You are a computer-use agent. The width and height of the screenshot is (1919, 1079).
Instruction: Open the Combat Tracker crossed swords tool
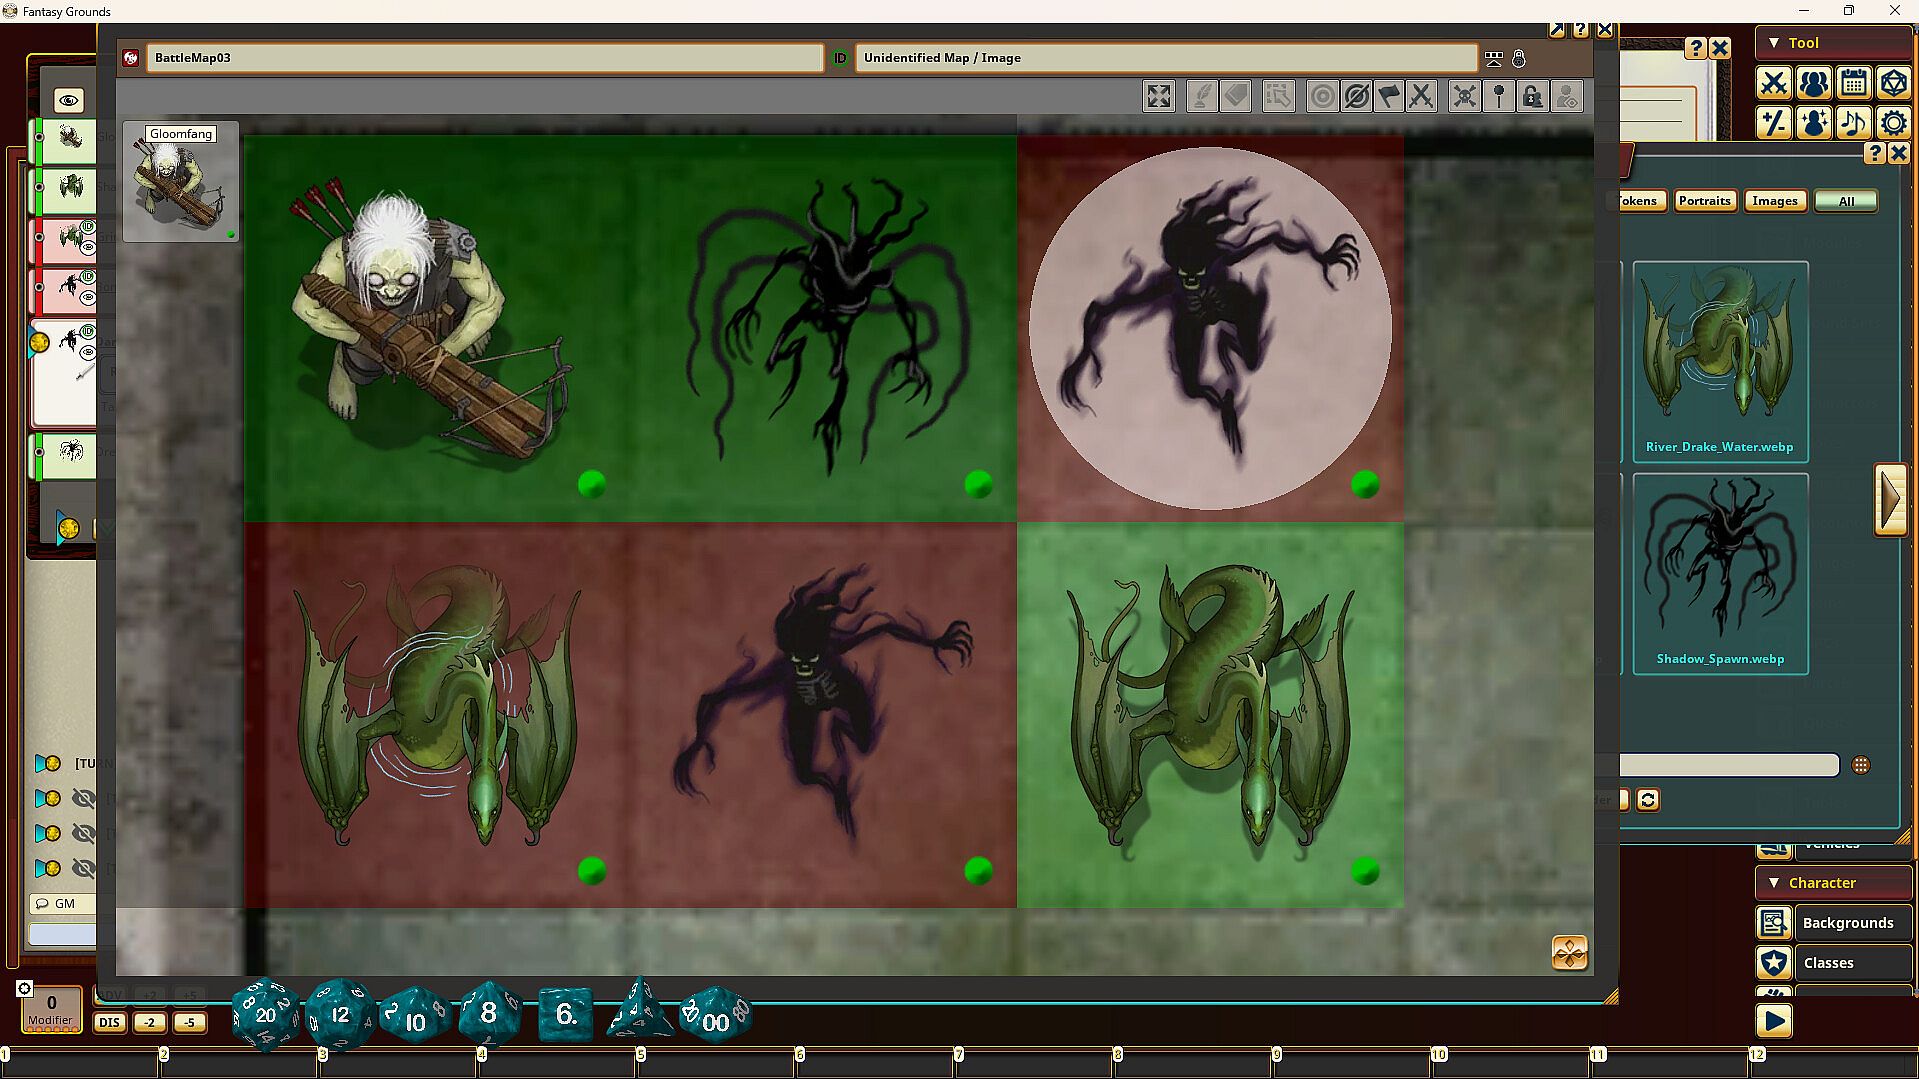pos(1774,83)
